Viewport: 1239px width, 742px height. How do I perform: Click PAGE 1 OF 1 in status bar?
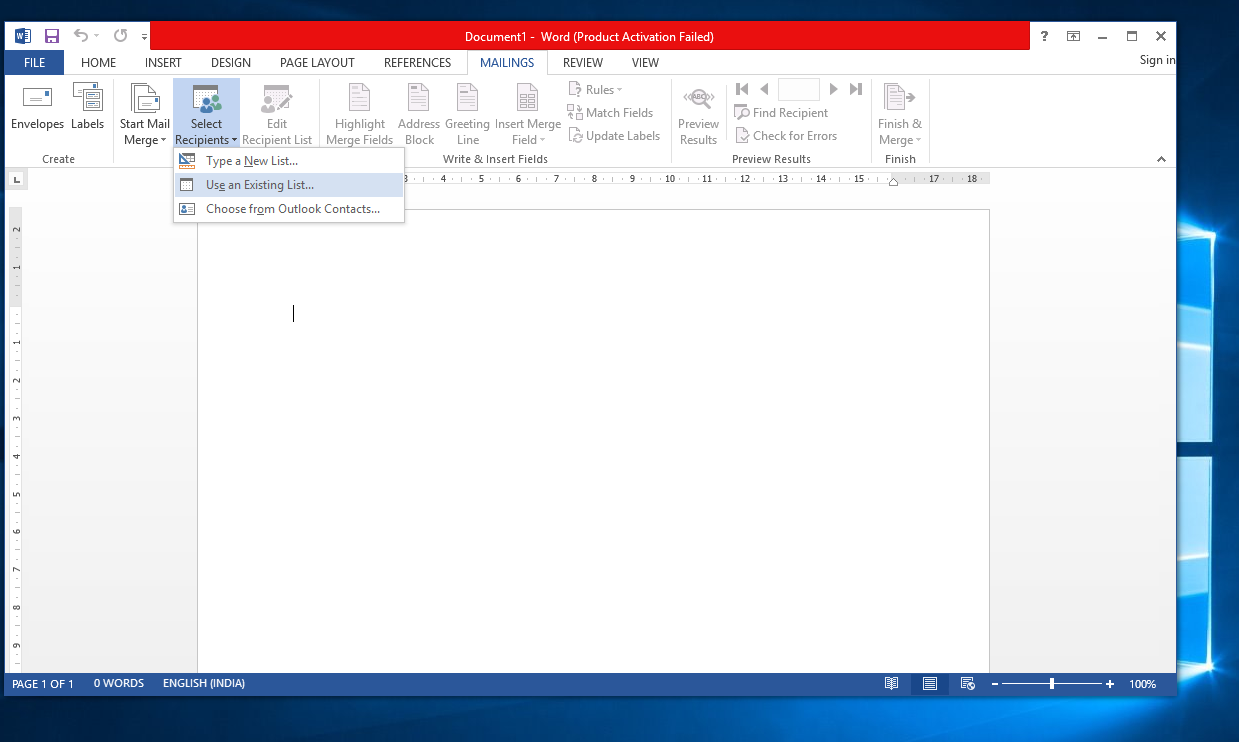pyautogui.click(x=43, y=684)
